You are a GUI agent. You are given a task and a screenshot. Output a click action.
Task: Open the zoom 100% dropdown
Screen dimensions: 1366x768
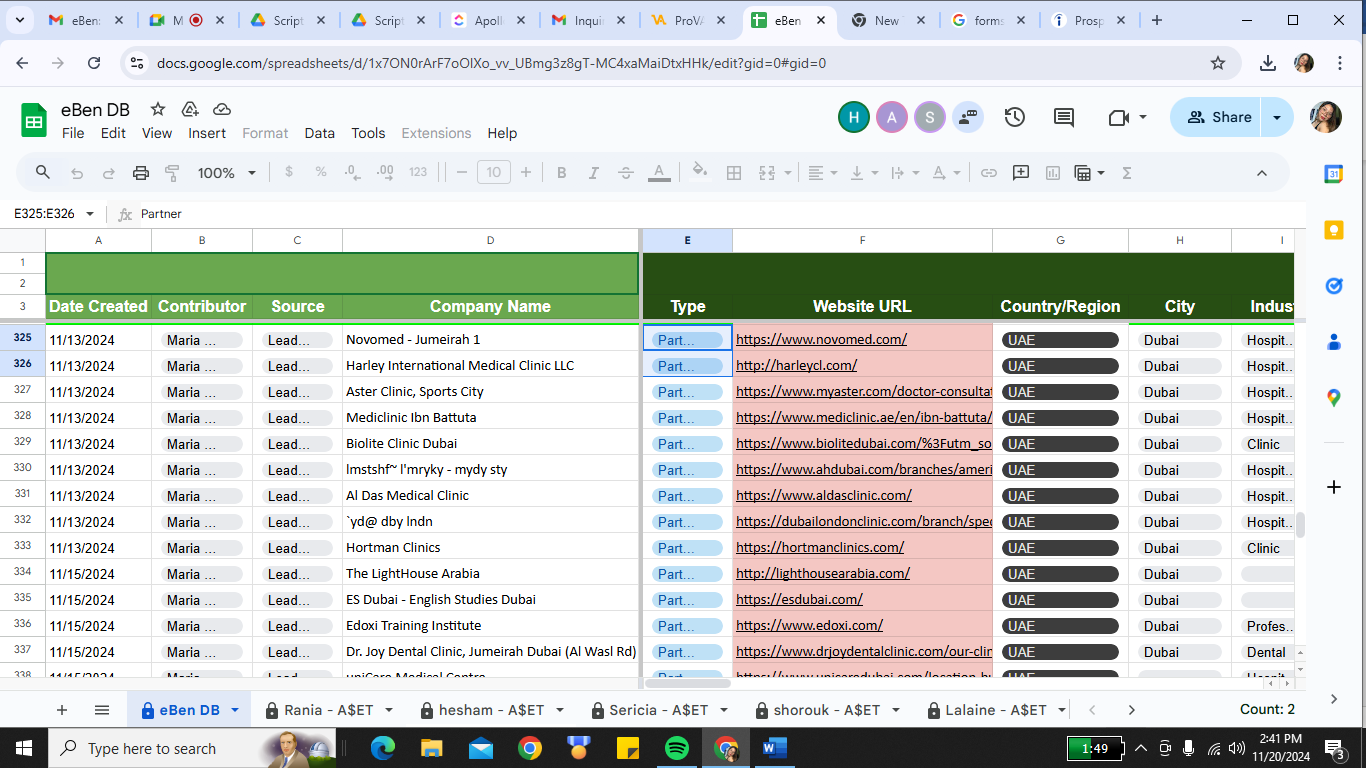(227, 173)
